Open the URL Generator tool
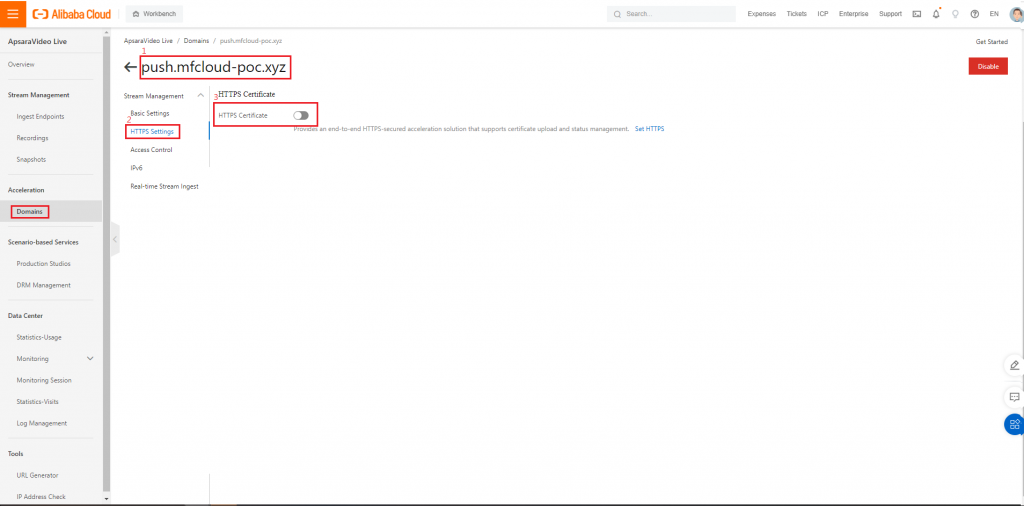Screen dimensions: 1024x506 (37, 475)
